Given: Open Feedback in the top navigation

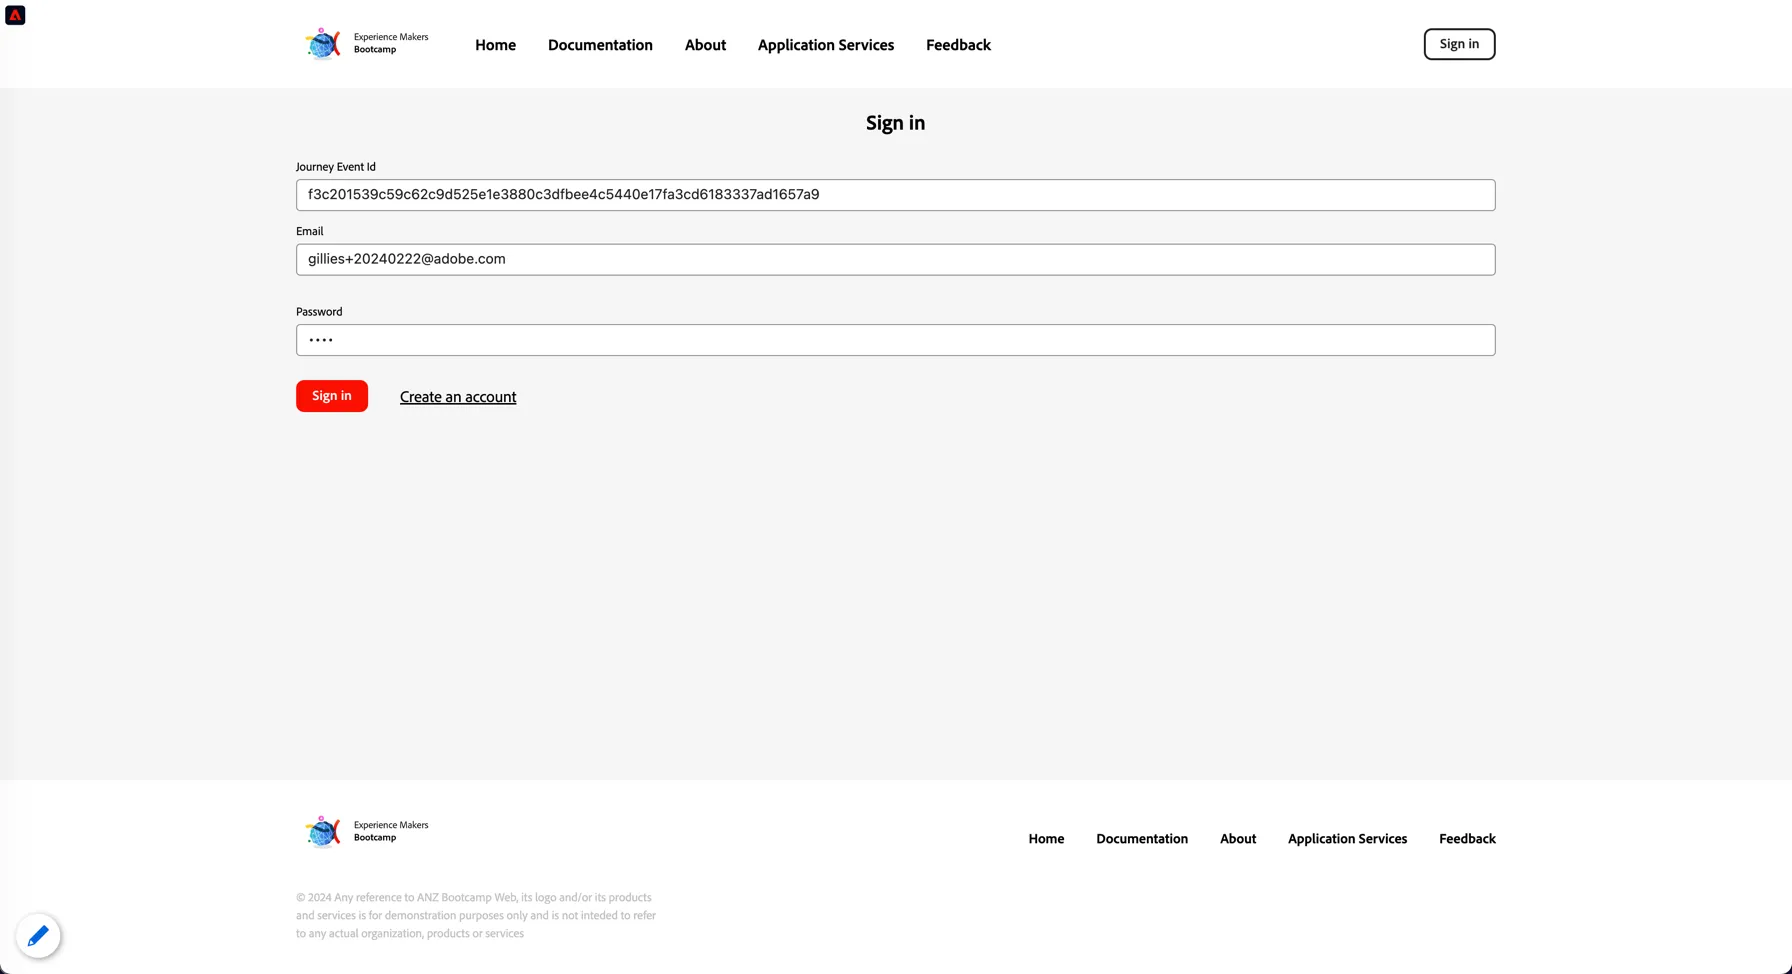Looking at the screenshot, I should pos(958,45).
